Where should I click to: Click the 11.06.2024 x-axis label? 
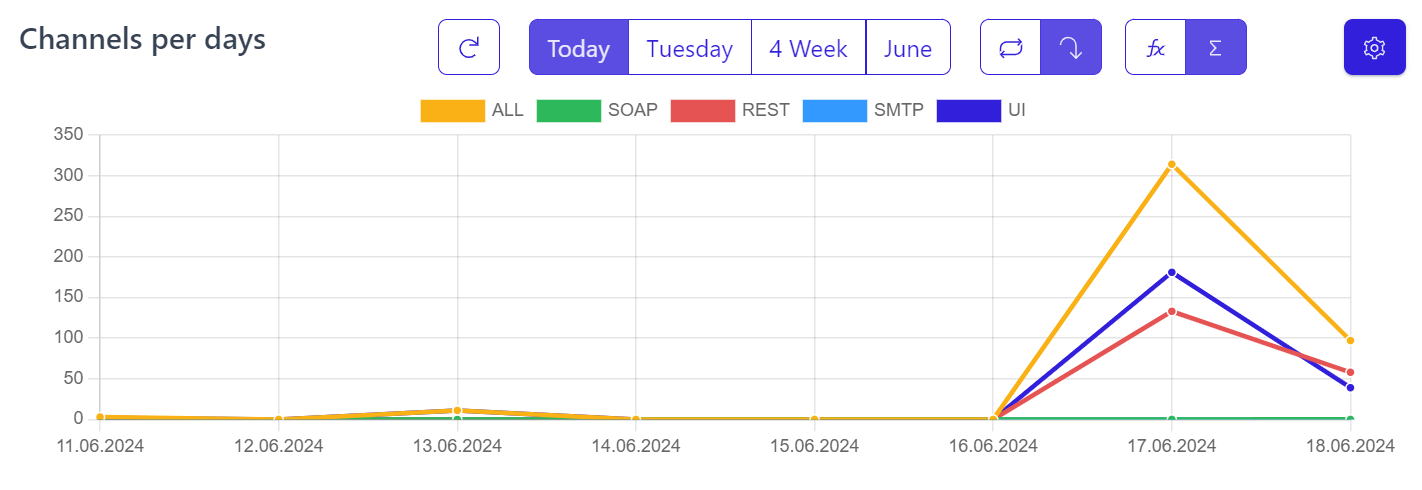99,446
